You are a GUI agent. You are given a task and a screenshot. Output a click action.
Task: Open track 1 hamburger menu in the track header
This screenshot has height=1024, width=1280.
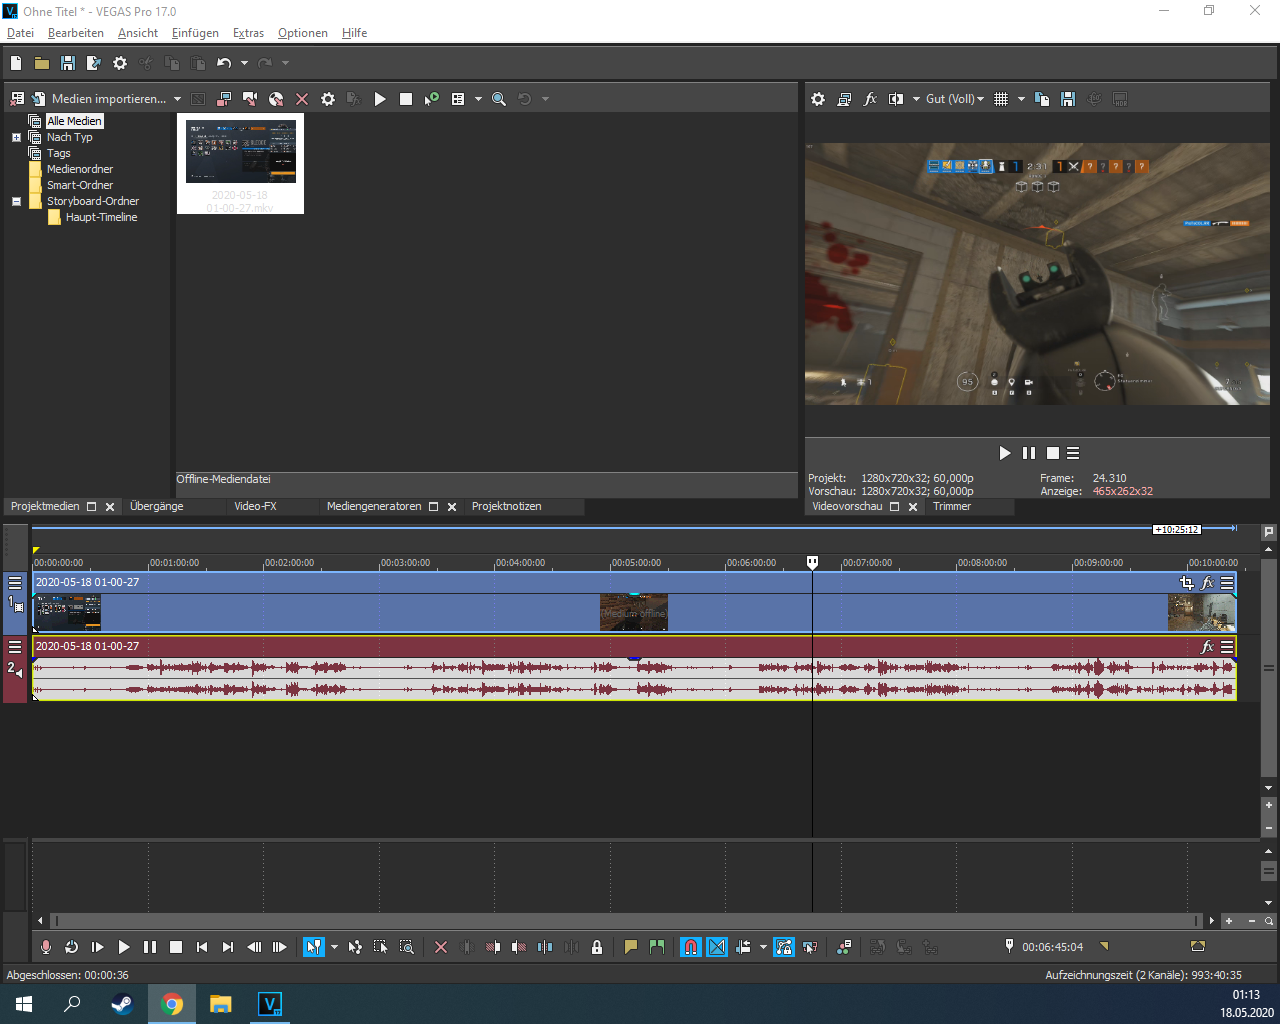pyautogui.click(x=15, y=582)
